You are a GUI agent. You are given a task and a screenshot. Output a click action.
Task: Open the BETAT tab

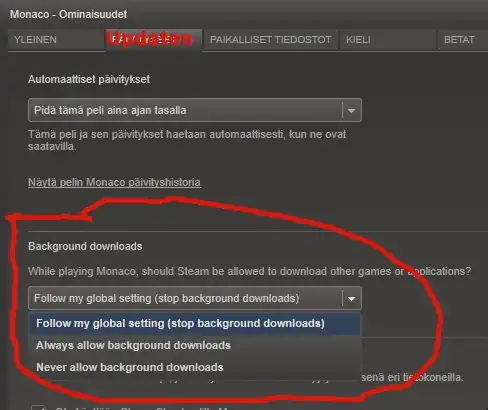pyautogui.click(x=462, y=40)
